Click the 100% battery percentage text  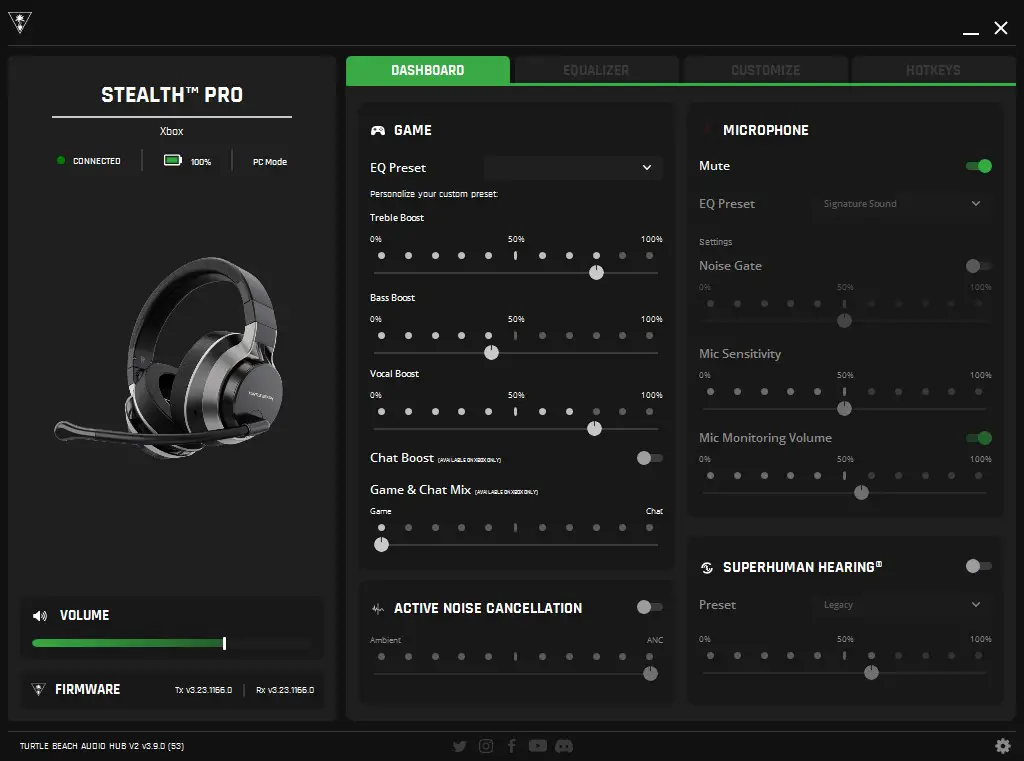point(200,162)
